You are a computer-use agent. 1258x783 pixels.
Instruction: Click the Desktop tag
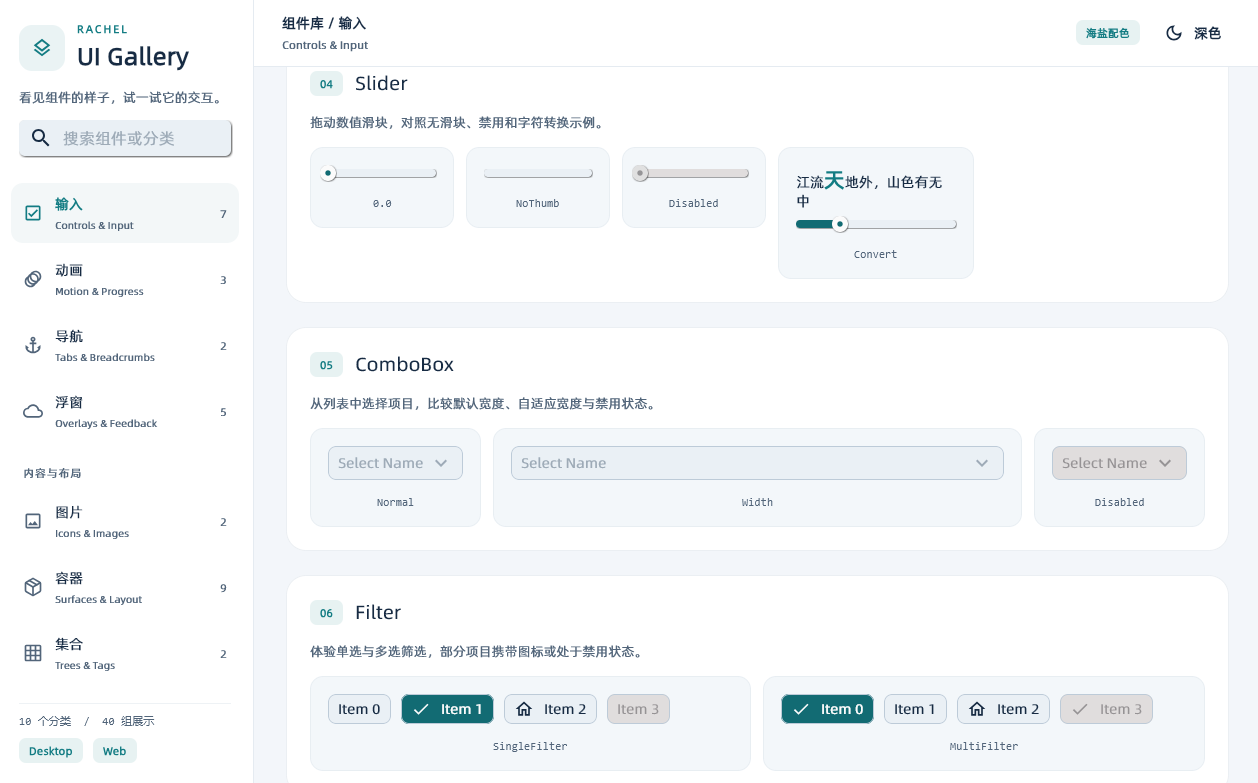pyautogui.click(x=50, y=751)
